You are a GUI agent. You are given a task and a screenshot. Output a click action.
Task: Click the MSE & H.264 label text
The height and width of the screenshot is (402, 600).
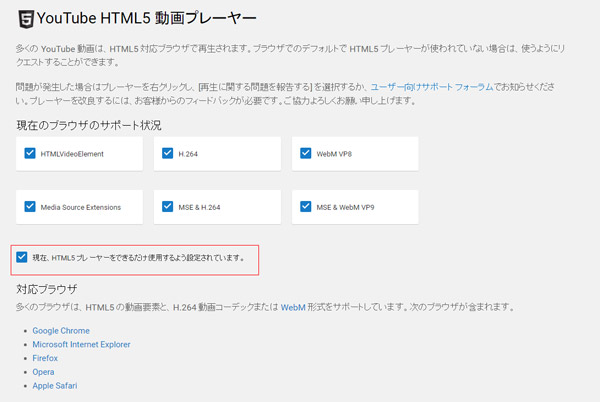coord(199,207)
